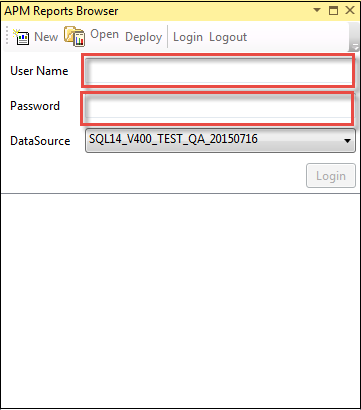
Task: Maximize the APM Reports Browser panel
Action: [x=333, y=10]
